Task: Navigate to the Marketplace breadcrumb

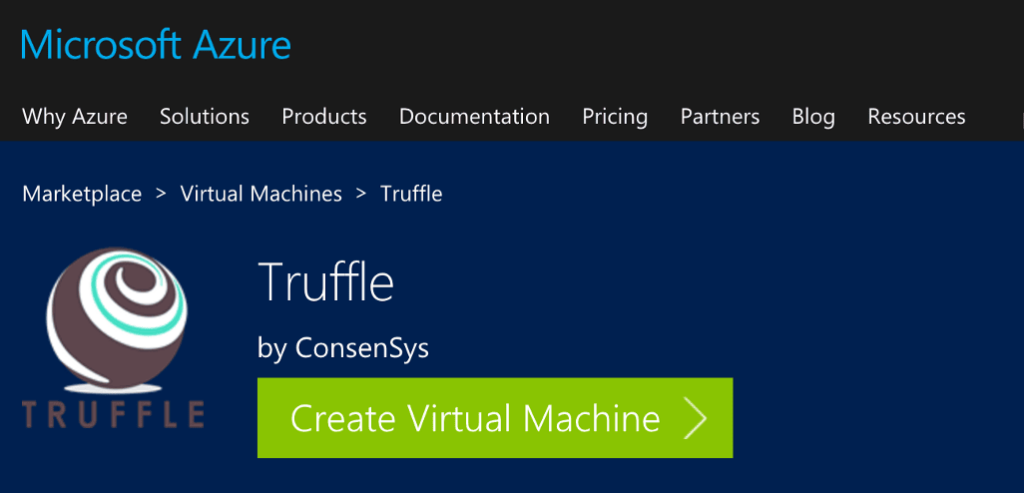Action: [82, 194]
